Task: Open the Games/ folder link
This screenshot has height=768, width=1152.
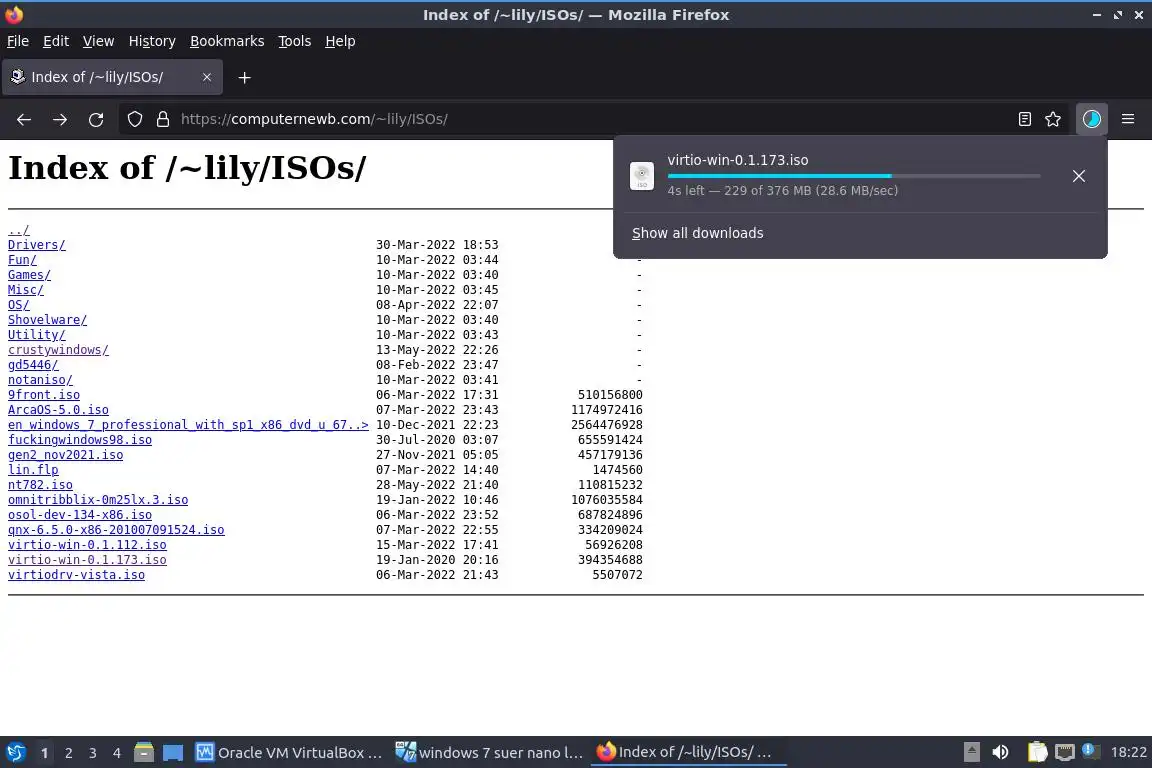Action: [x=29, y=275]
